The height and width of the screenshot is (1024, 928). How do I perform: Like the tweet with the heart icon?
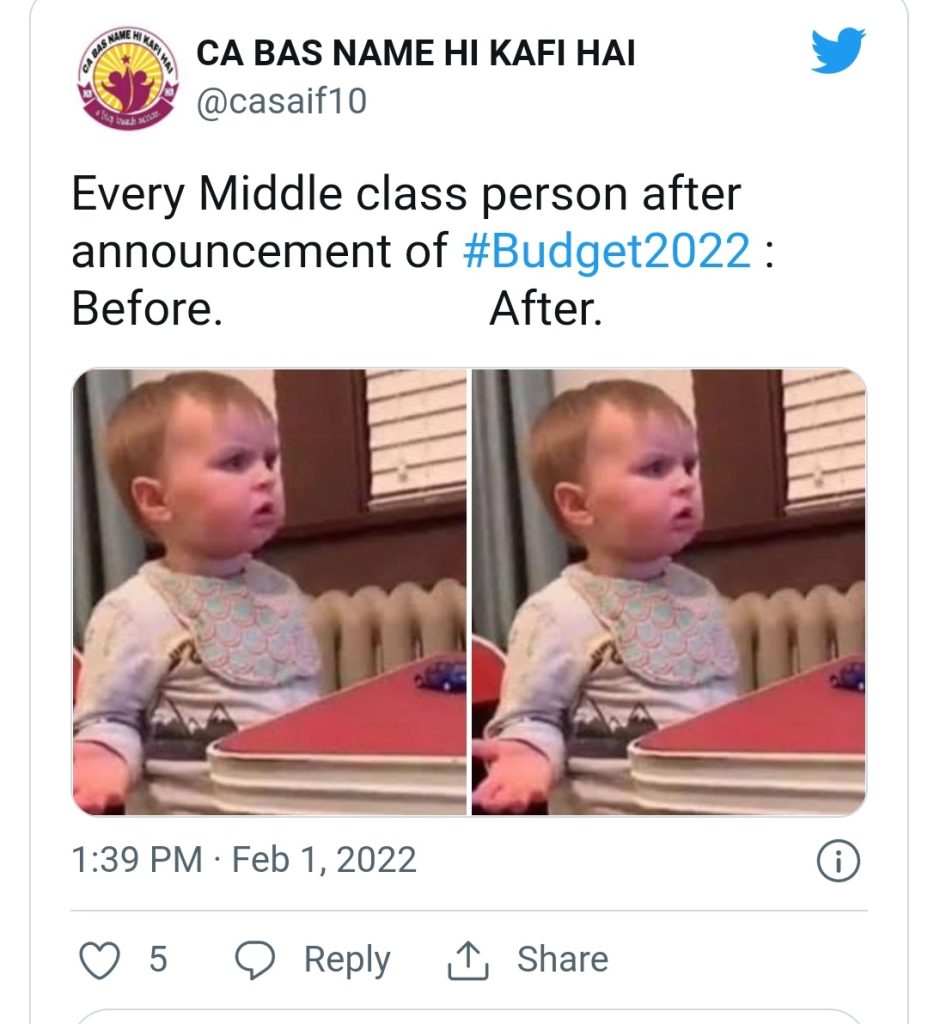[99, 960]
